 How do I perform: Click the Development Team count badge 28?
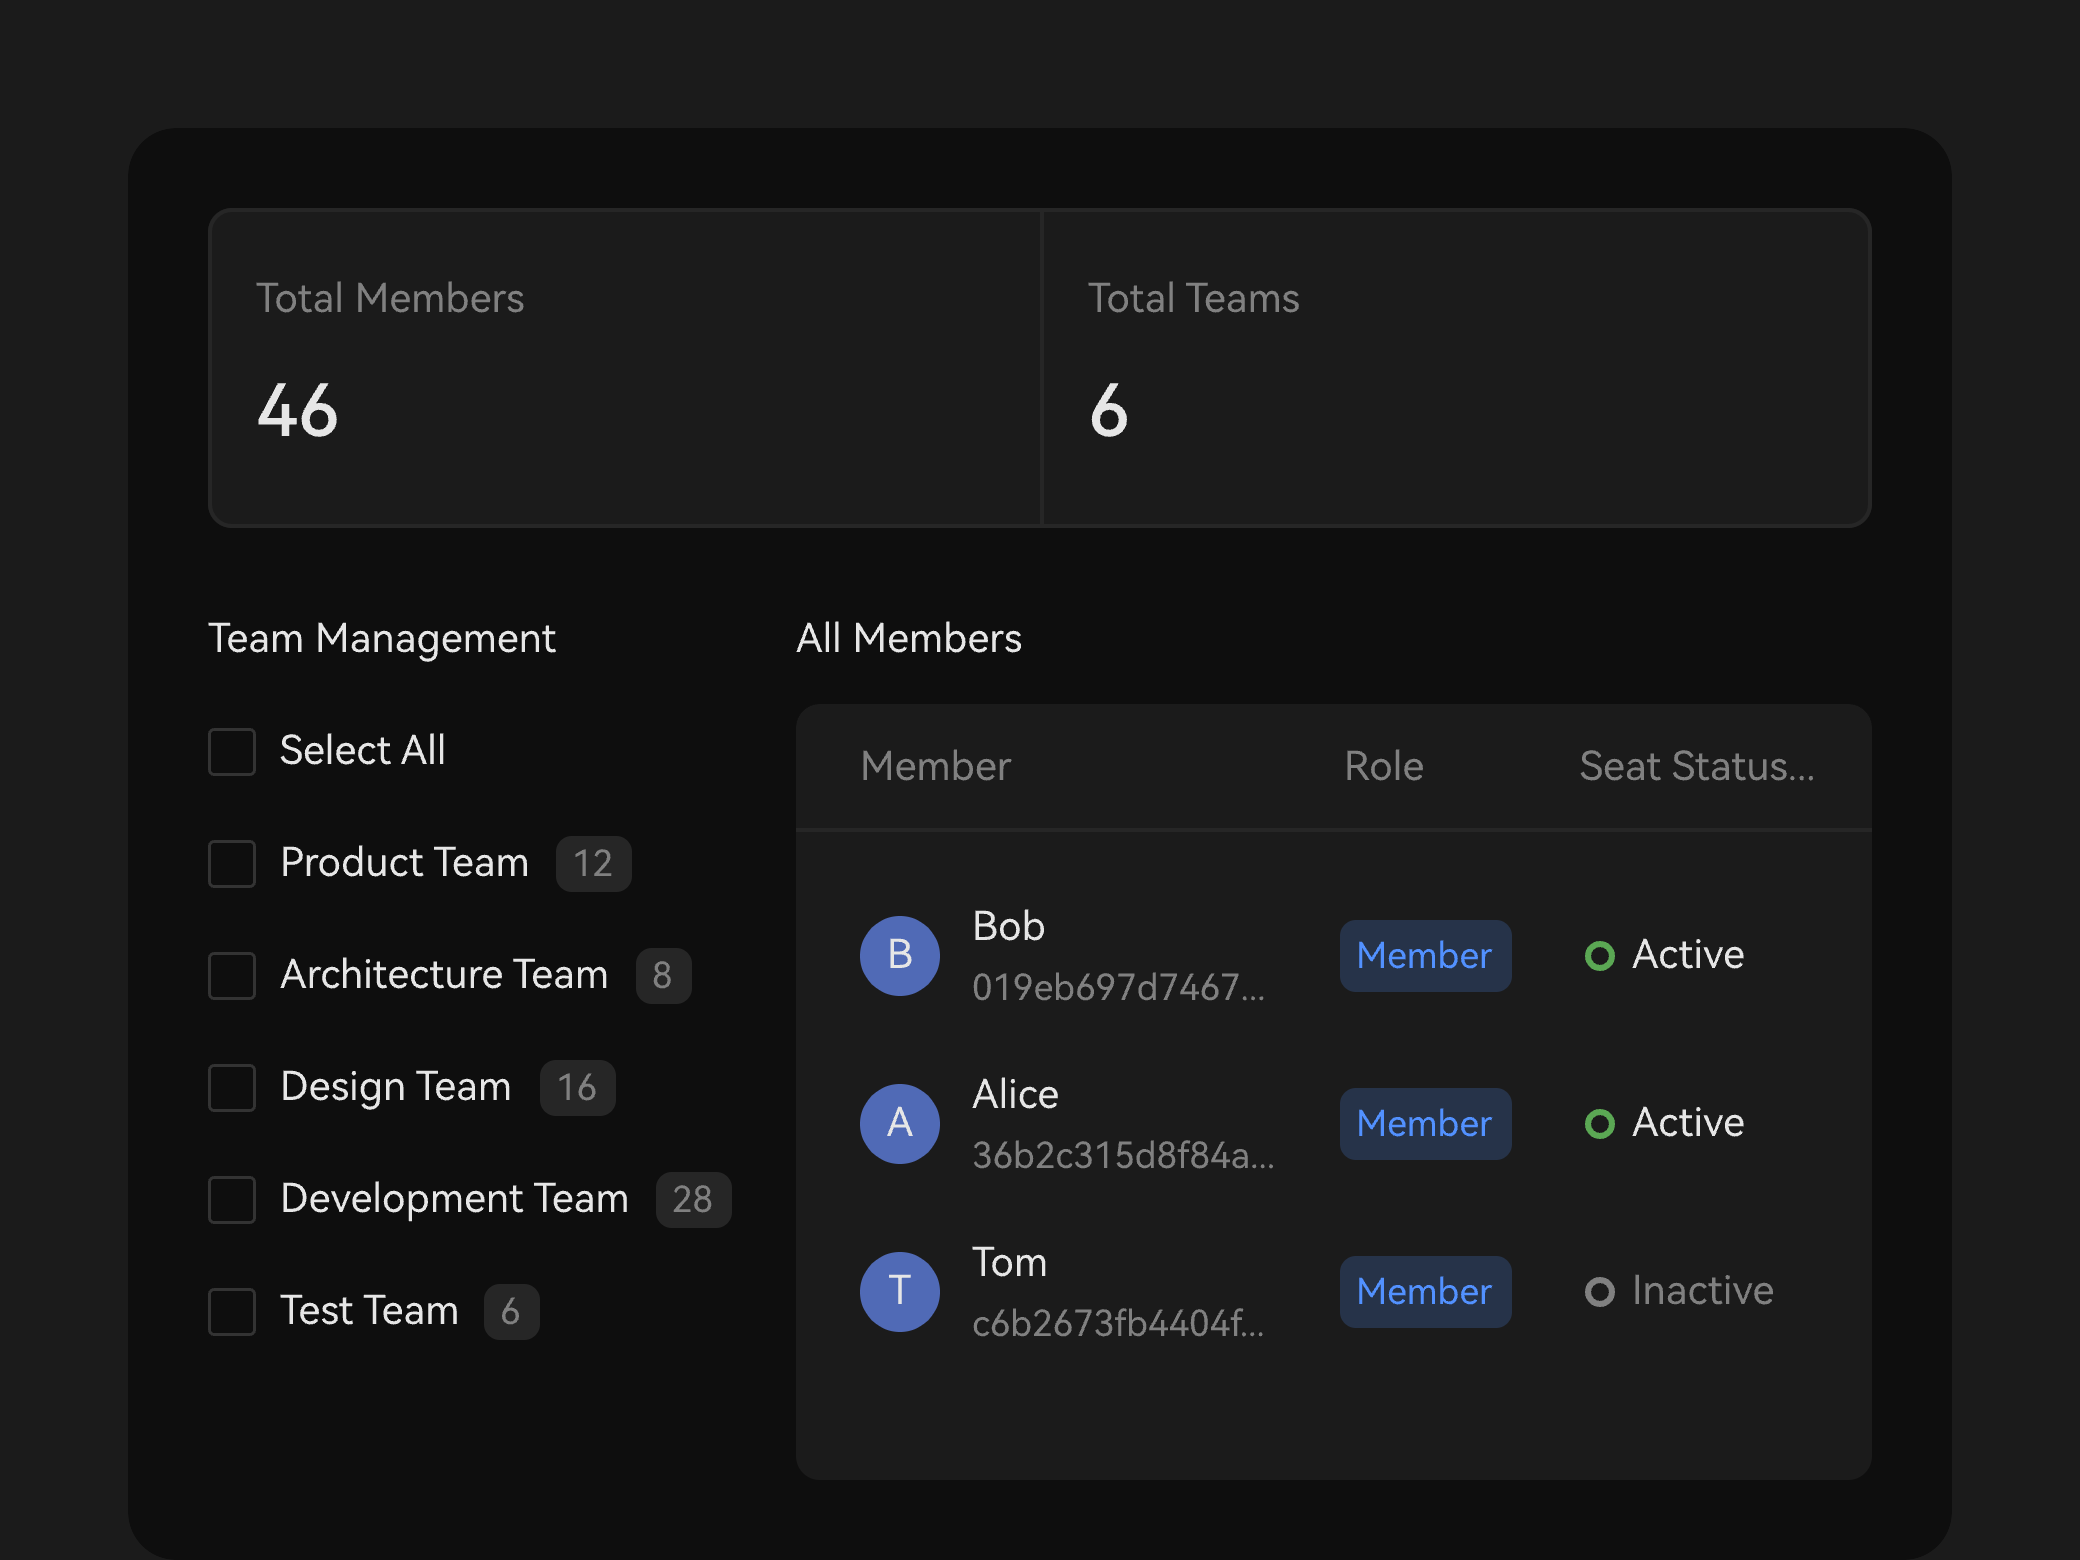pyautogui.click(x=693, y=1199)
